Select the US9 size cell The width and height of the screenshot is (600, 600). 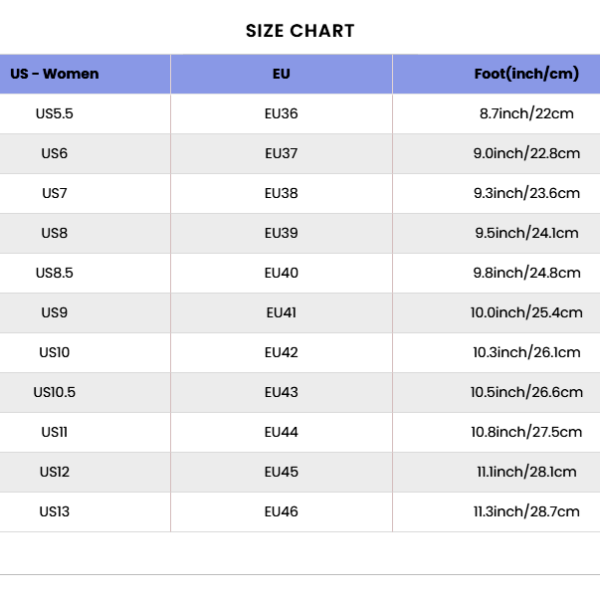54,313
